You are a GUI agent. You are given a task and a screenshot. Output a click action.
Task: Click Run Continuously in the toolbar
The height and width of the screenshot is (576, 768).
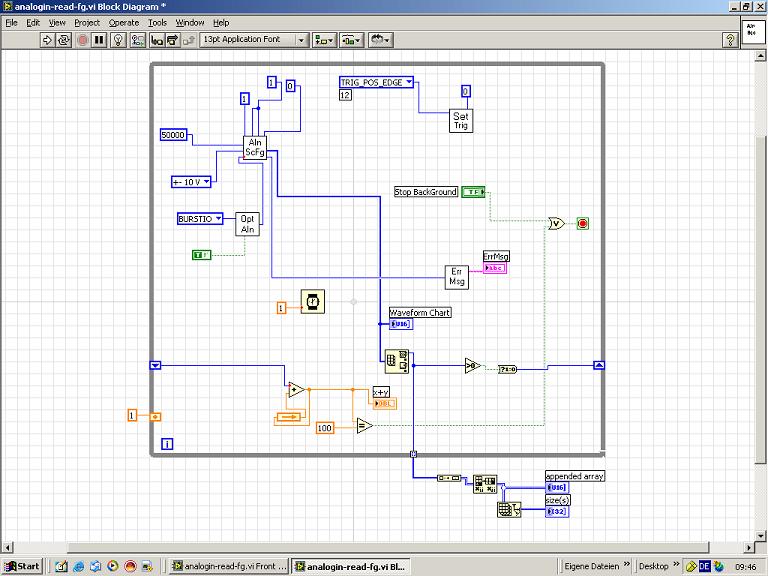[x=65, y=40]
